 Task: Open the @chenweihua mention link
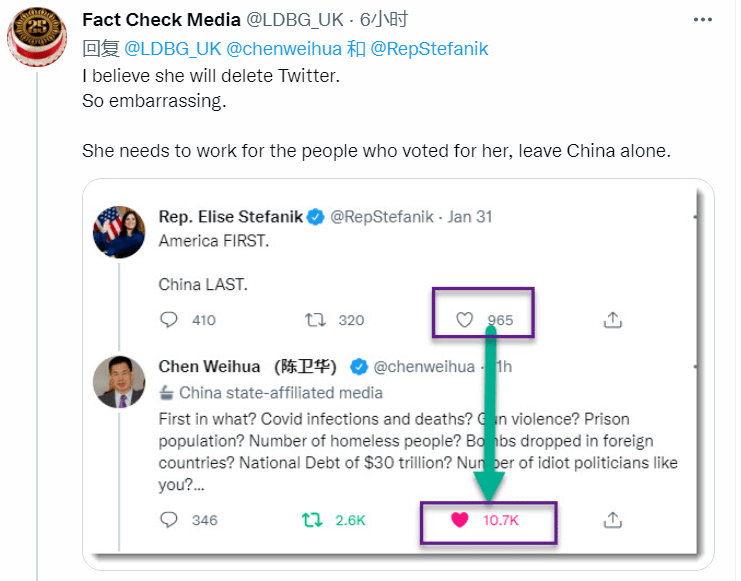click(x=284, y=49)
